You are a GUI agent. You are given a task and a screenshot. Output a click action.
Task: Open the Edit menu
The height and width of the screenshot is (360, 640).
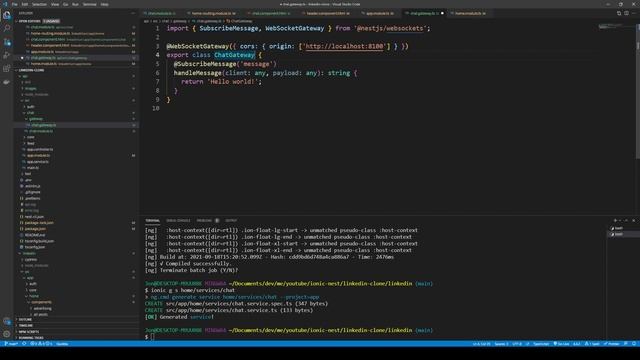pyautogui.click(x=25, y=4)
